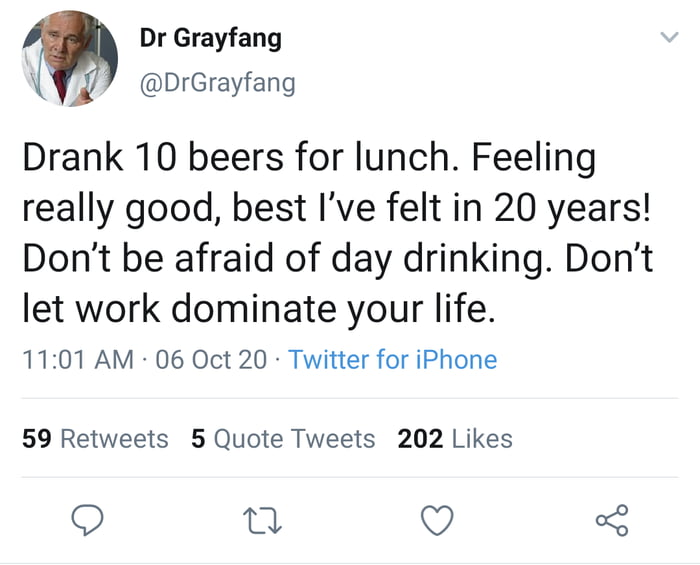Click the Twitter for iPhone source link
700x565 pixels.
(392, 360)
